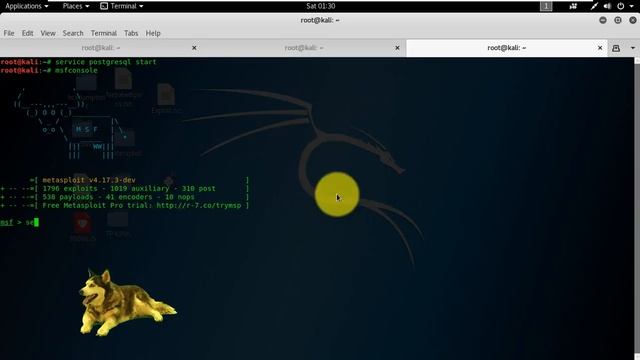Open the tab list dropdown arrow
The width and height of the screenshot is (640, 360).
[x=633, y=48]
